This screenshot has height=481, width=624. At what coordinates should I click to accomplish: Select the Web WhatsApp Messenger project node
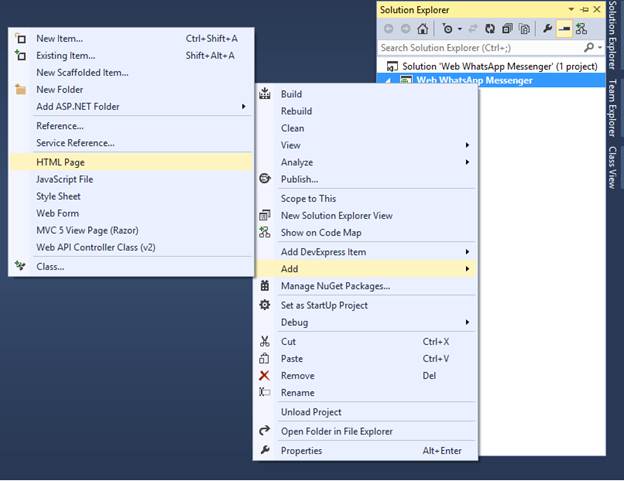[491, 80]
